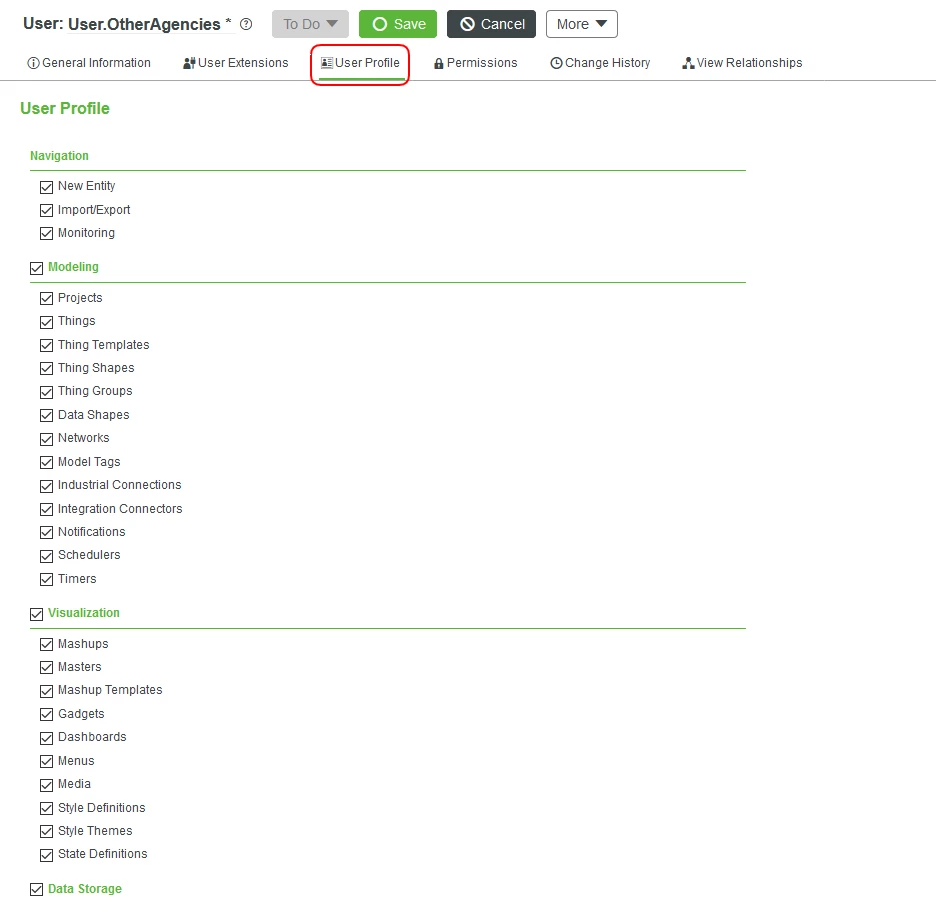Toggle the Thing Templates checkbox
Screen dimensions: 936x898
pos(46,344)
